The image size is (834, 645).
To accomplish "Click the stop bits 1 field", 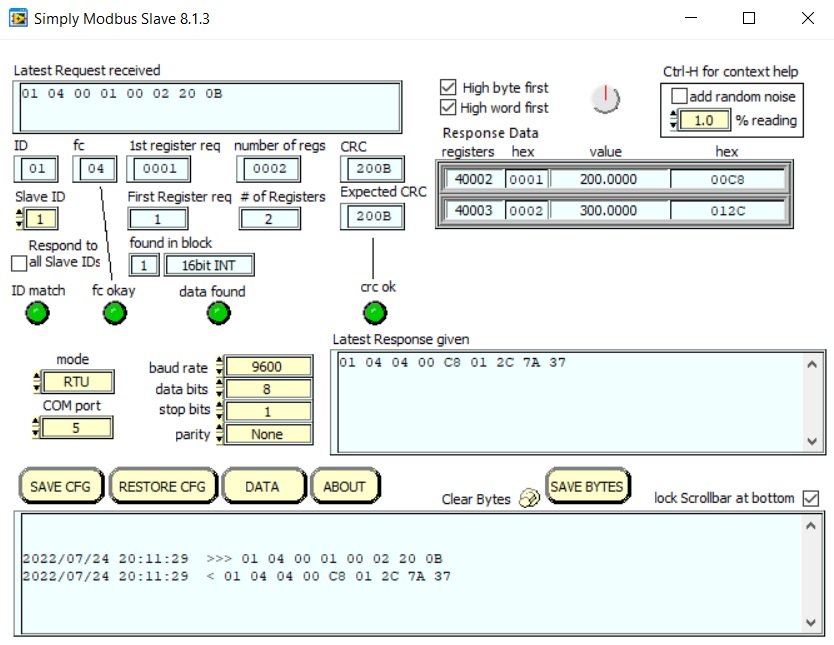I will tap(268, 411).
